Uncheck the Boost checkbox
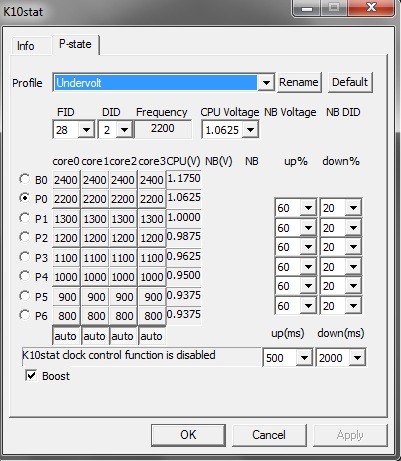Image resolution: width=401 pixels, height=461 pixels. pyautogui.click(x=31, y=376)
